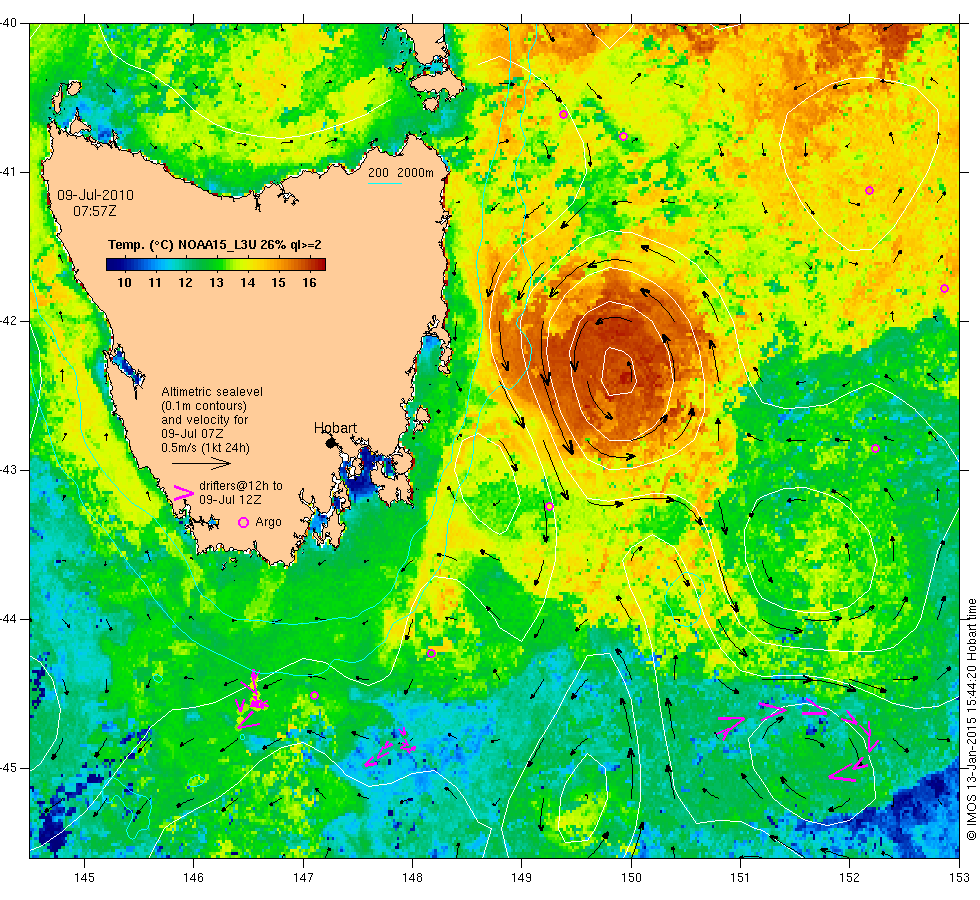Click the '-41' latitude axis label
The image size is (980, 900).
(x=8, y=172)
